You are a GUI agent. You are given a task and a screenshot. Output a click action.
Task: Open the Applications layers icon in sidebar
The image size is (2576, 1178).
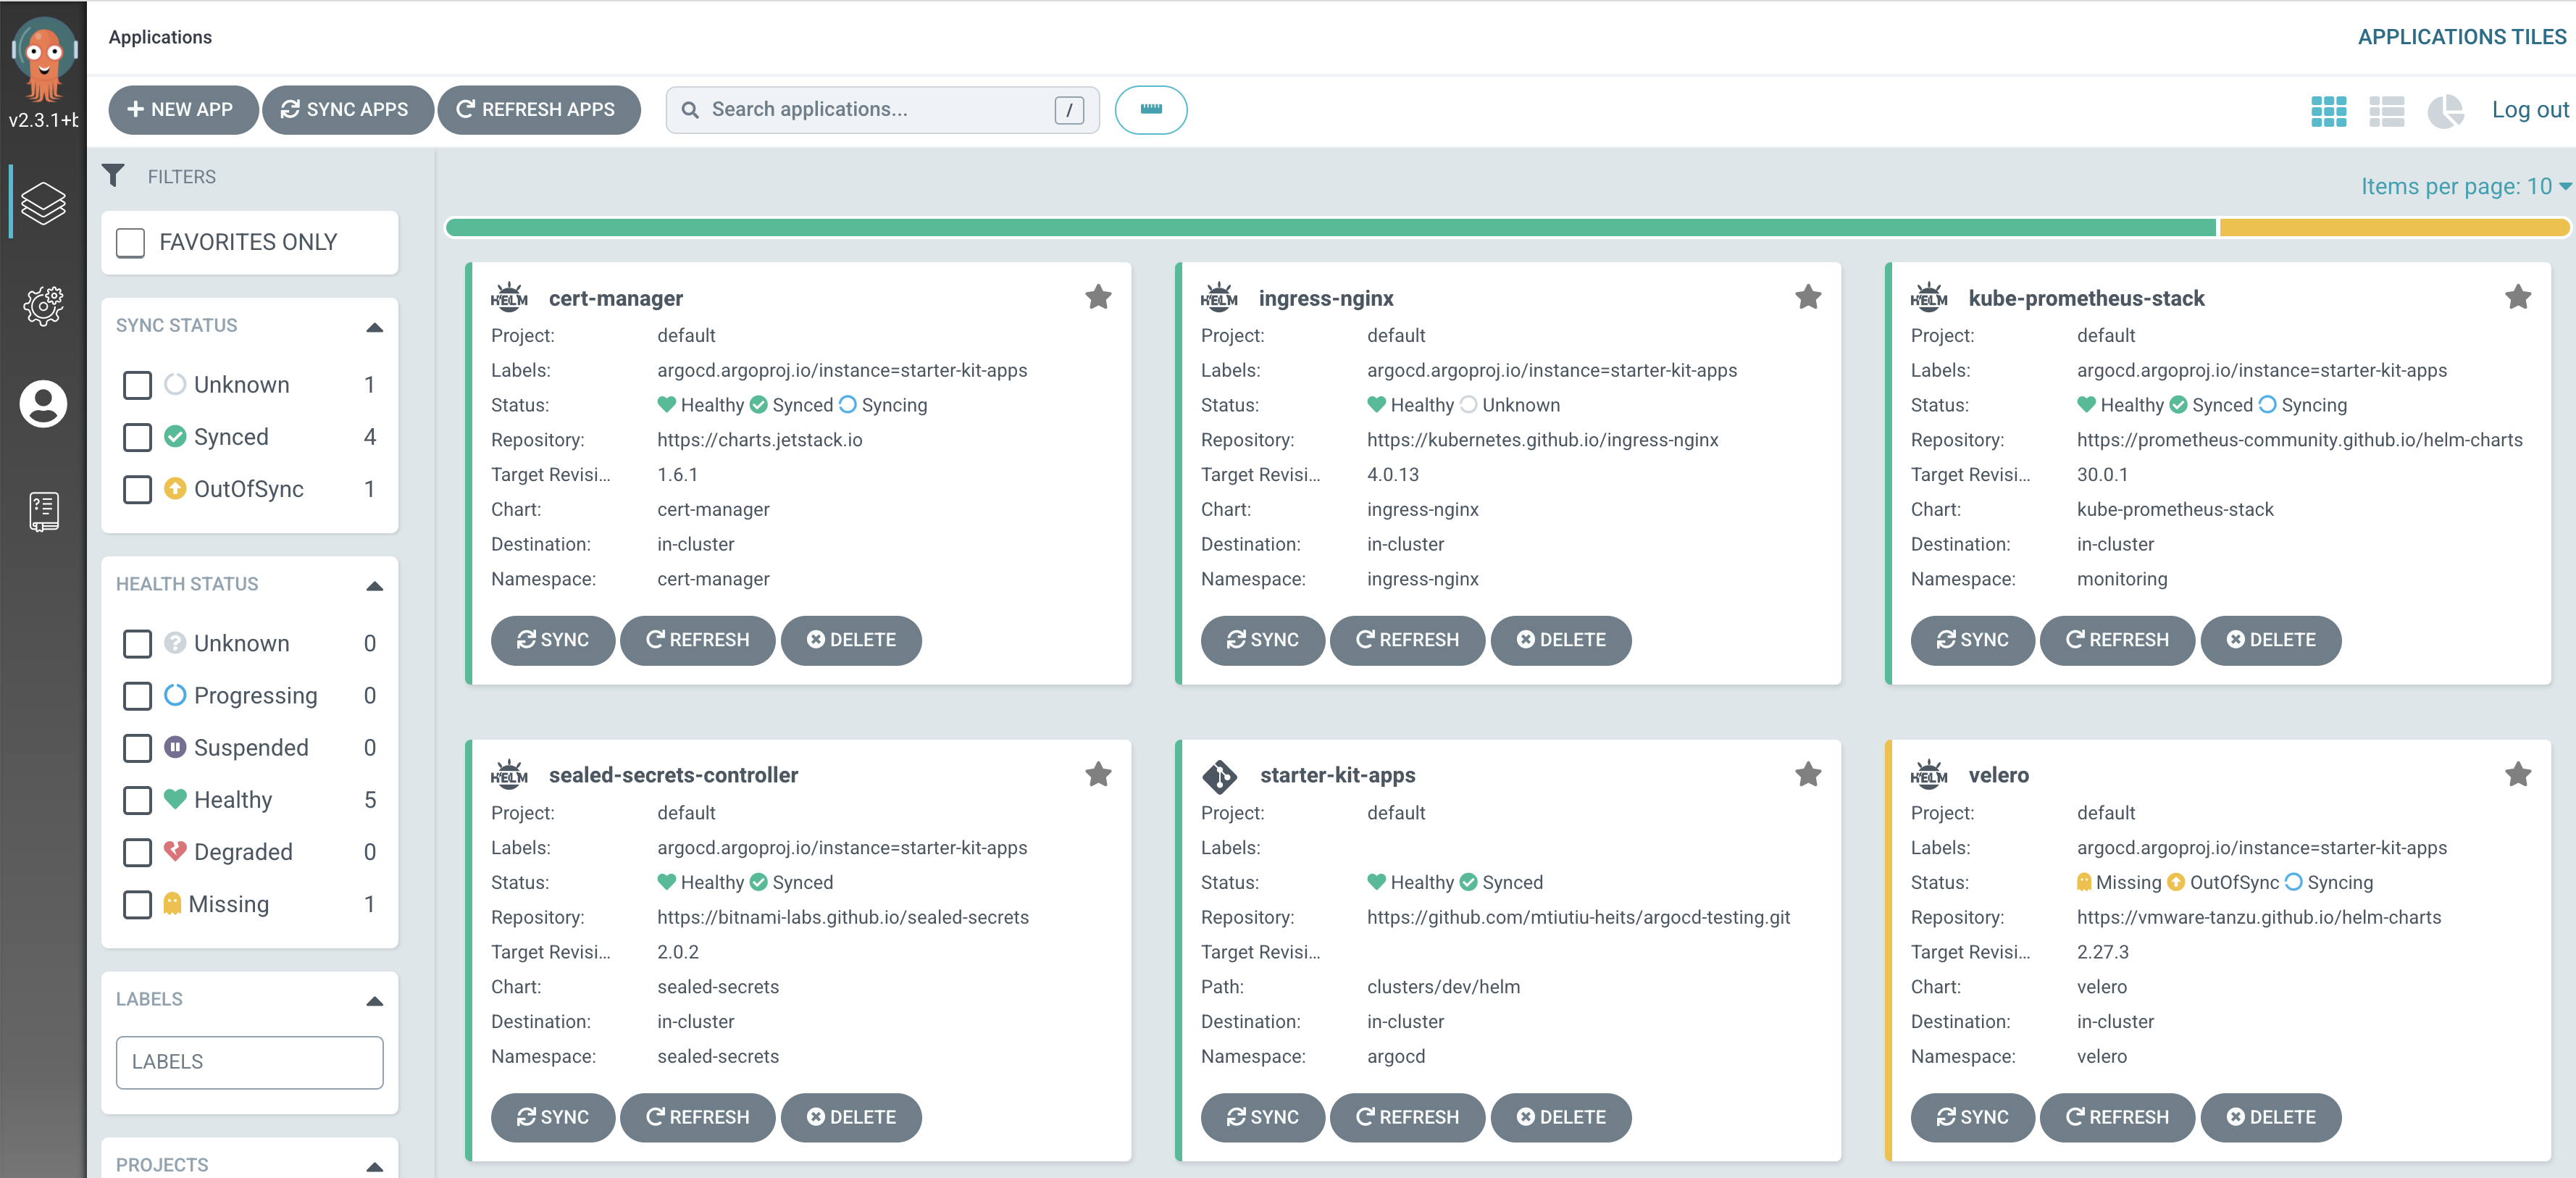coord(43,203)
